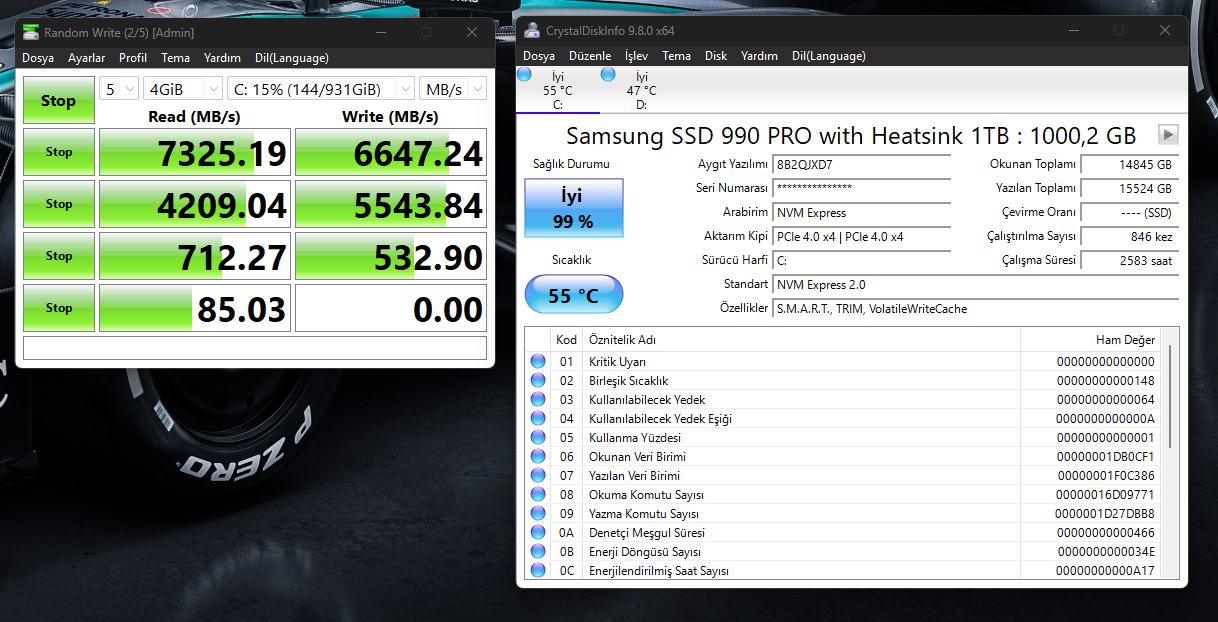
Task: Open Yardım menu in CrystalDiskInfo
Action: tap(760, 56)
